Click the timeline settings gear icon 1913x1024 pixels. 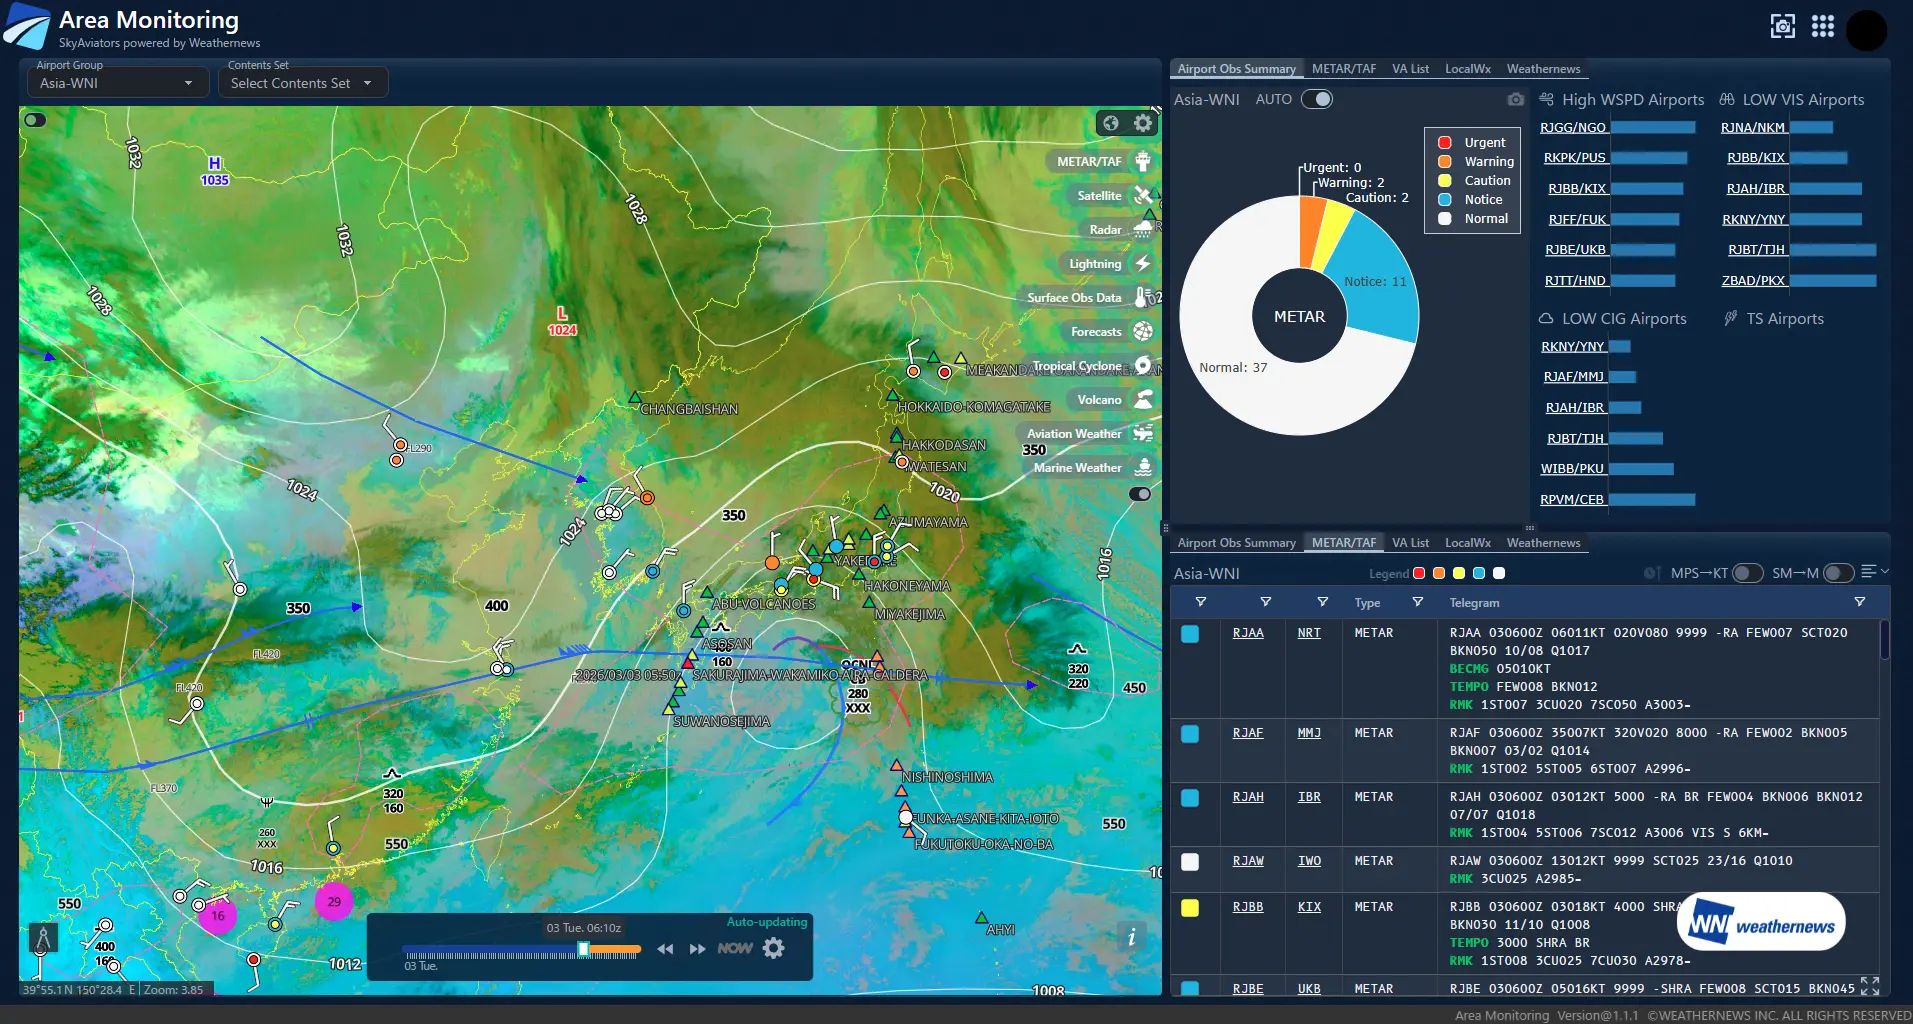(774, 948)
